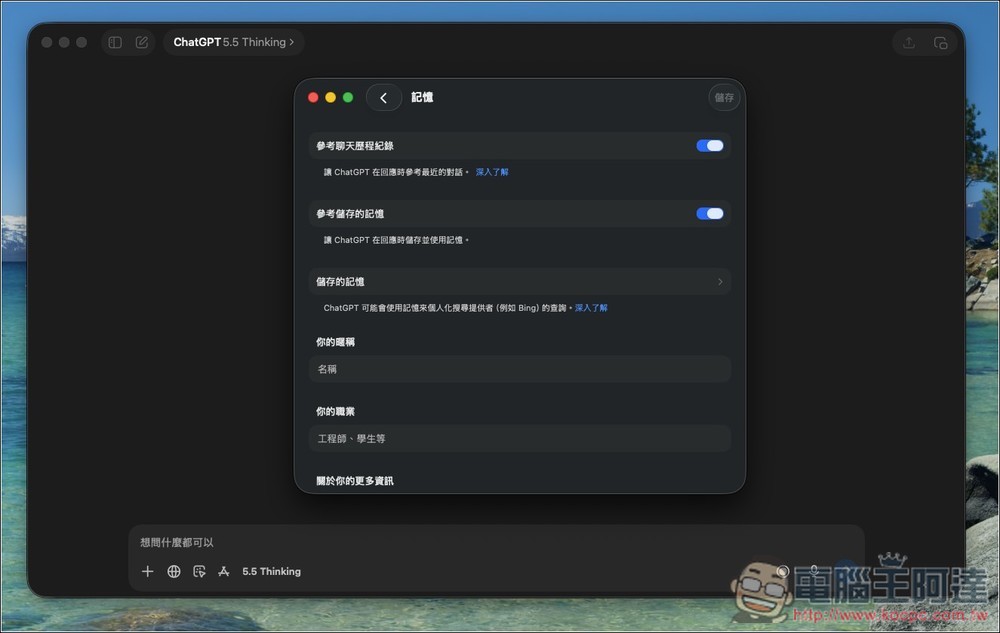Add attachment with plus icon

(x=147, y=571)
